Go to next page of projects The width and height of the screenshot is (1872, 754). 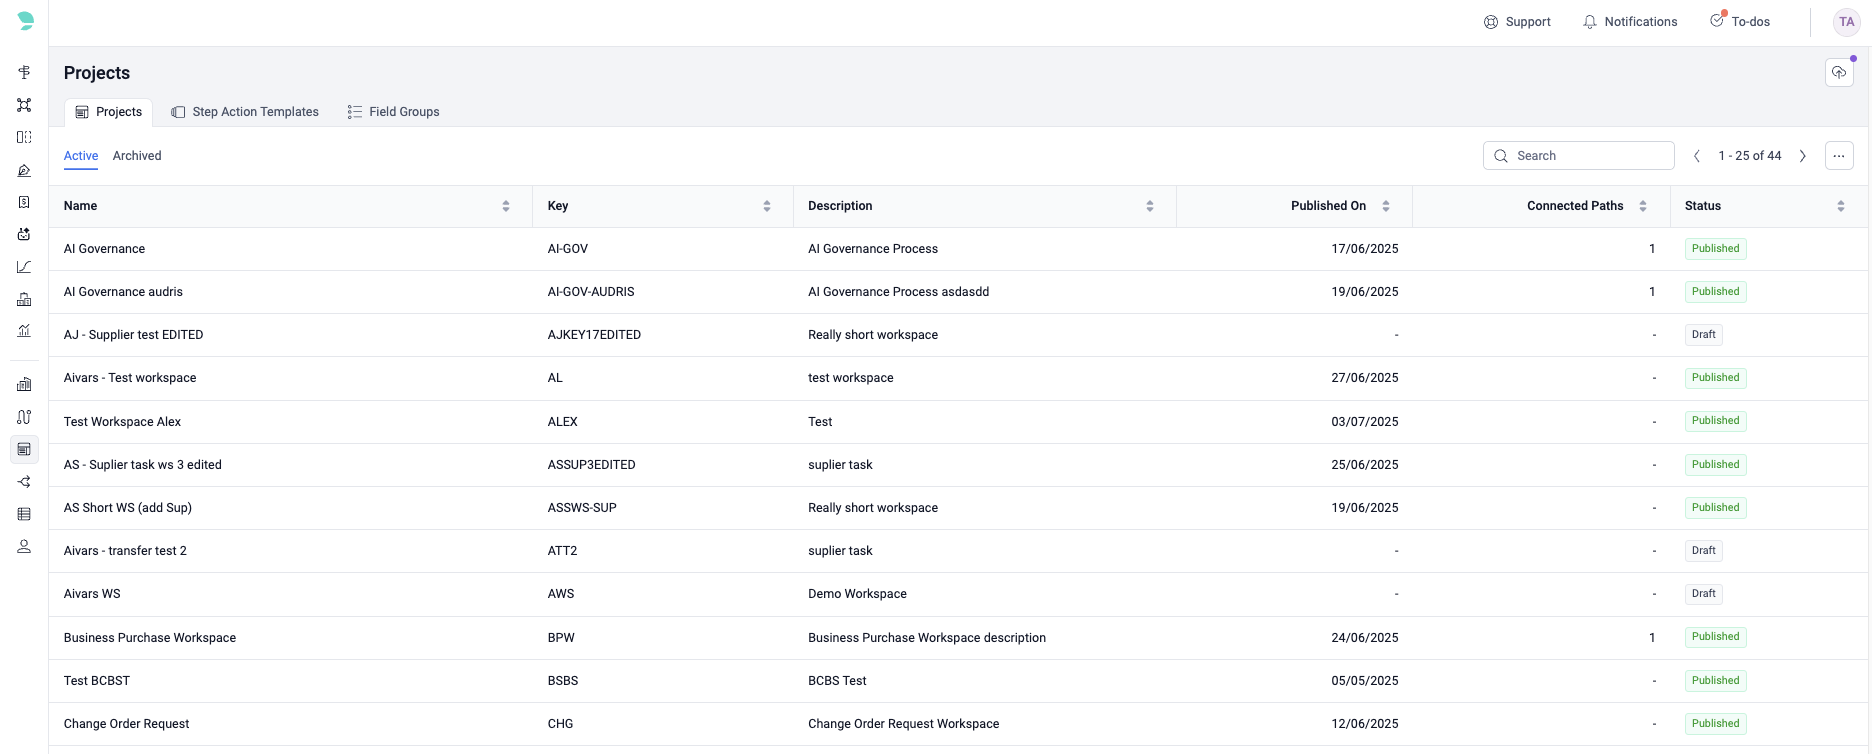(x=1803, y=156)
